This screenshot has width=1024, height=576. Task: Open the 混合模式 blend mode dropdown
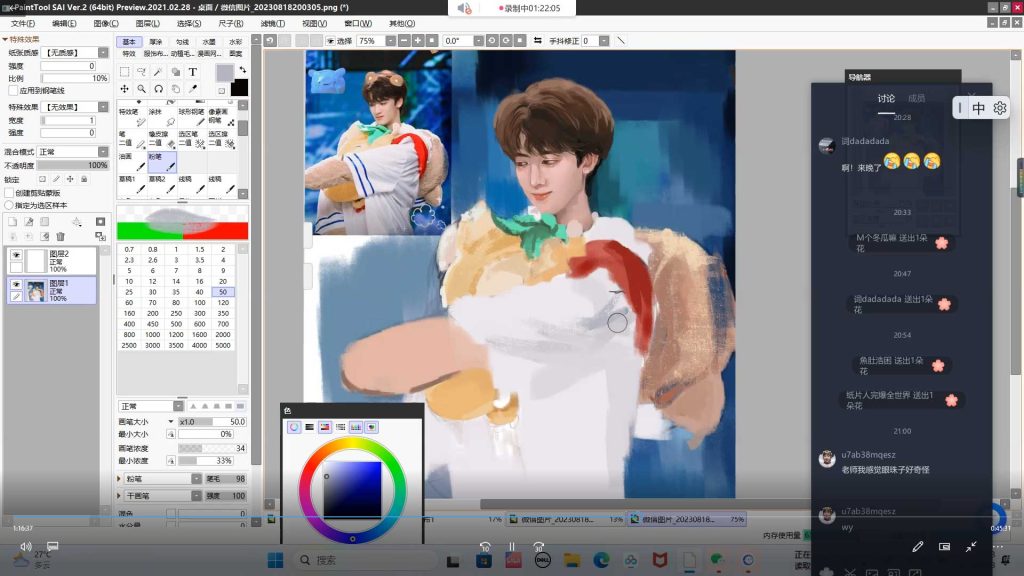pyautogui.click(x=73, y=152)
